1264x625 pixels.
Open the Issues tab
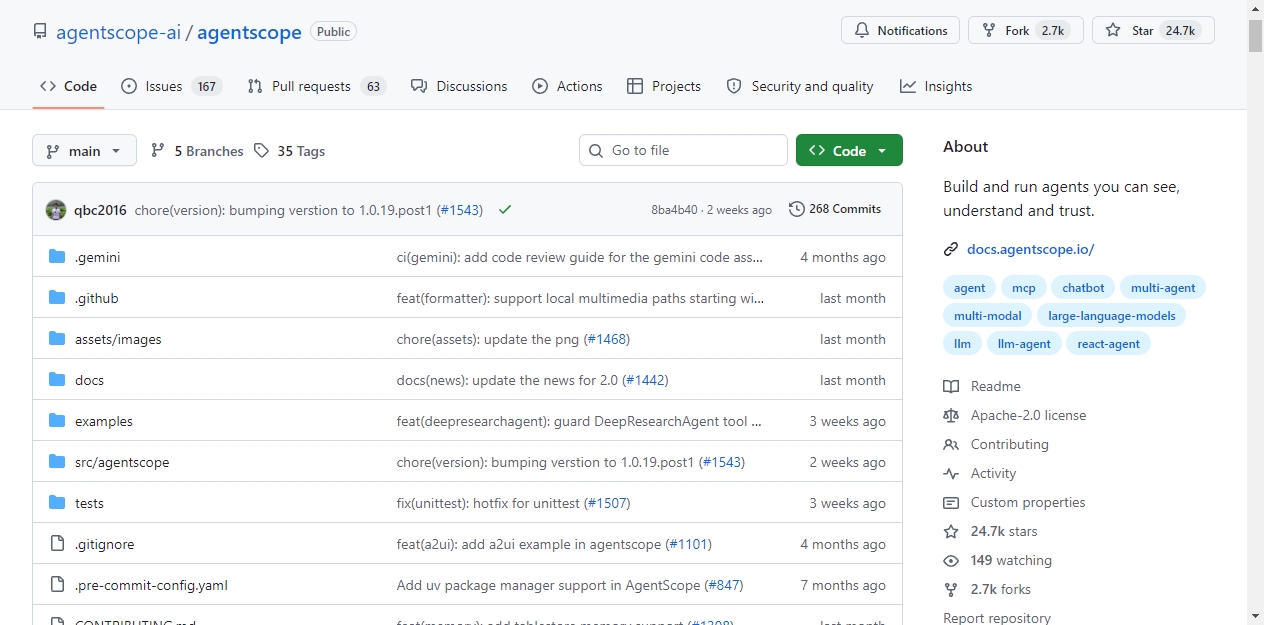tap(170, 86)
